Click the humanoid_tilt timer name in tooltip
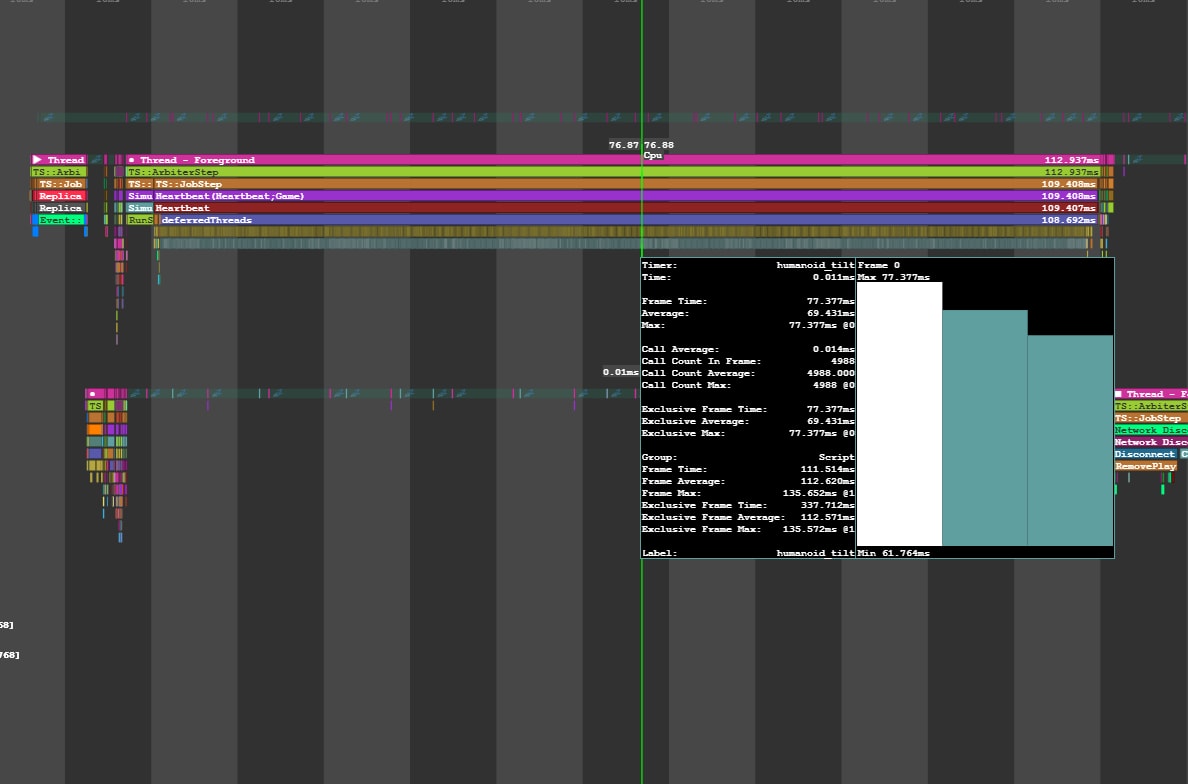The width and height of the screenshot is (1188, 784). 815,266
